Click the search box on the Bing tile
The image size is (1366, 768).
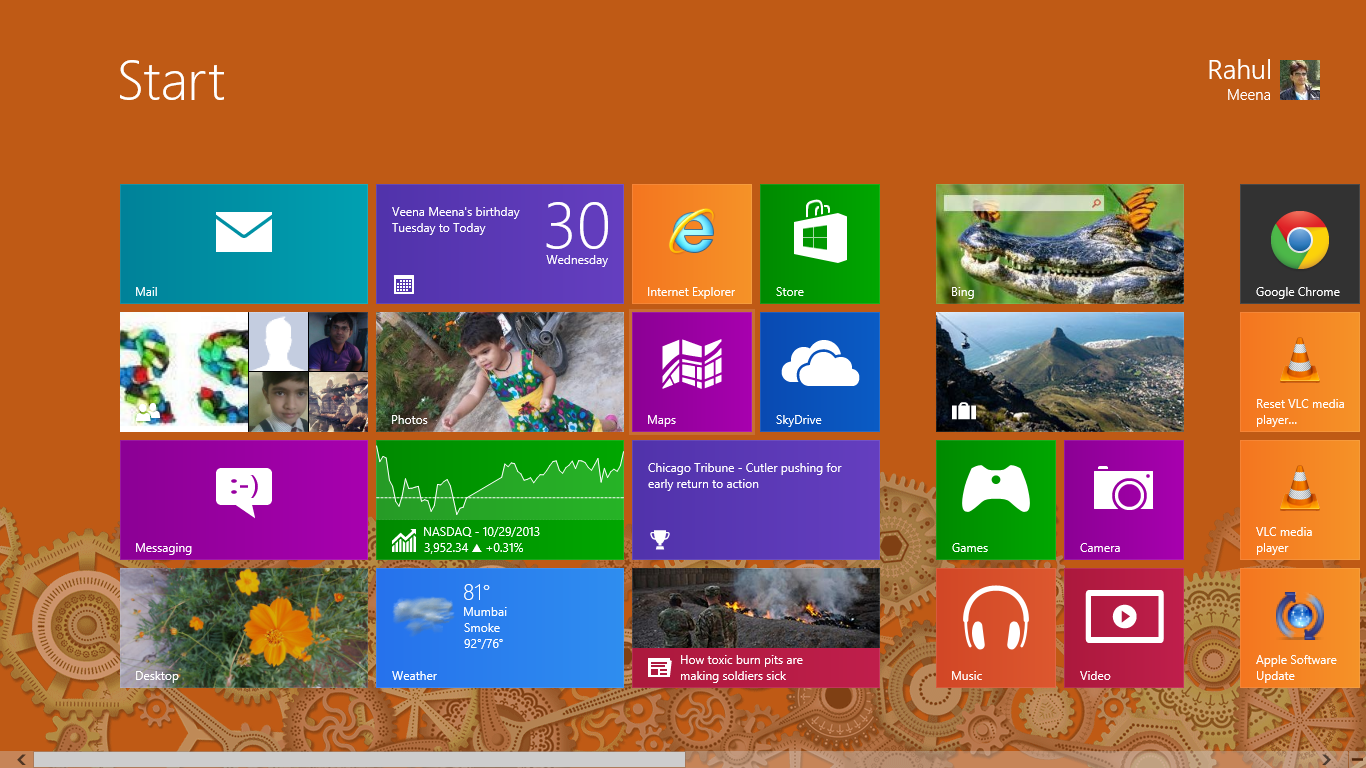(x=1020, y=202)
